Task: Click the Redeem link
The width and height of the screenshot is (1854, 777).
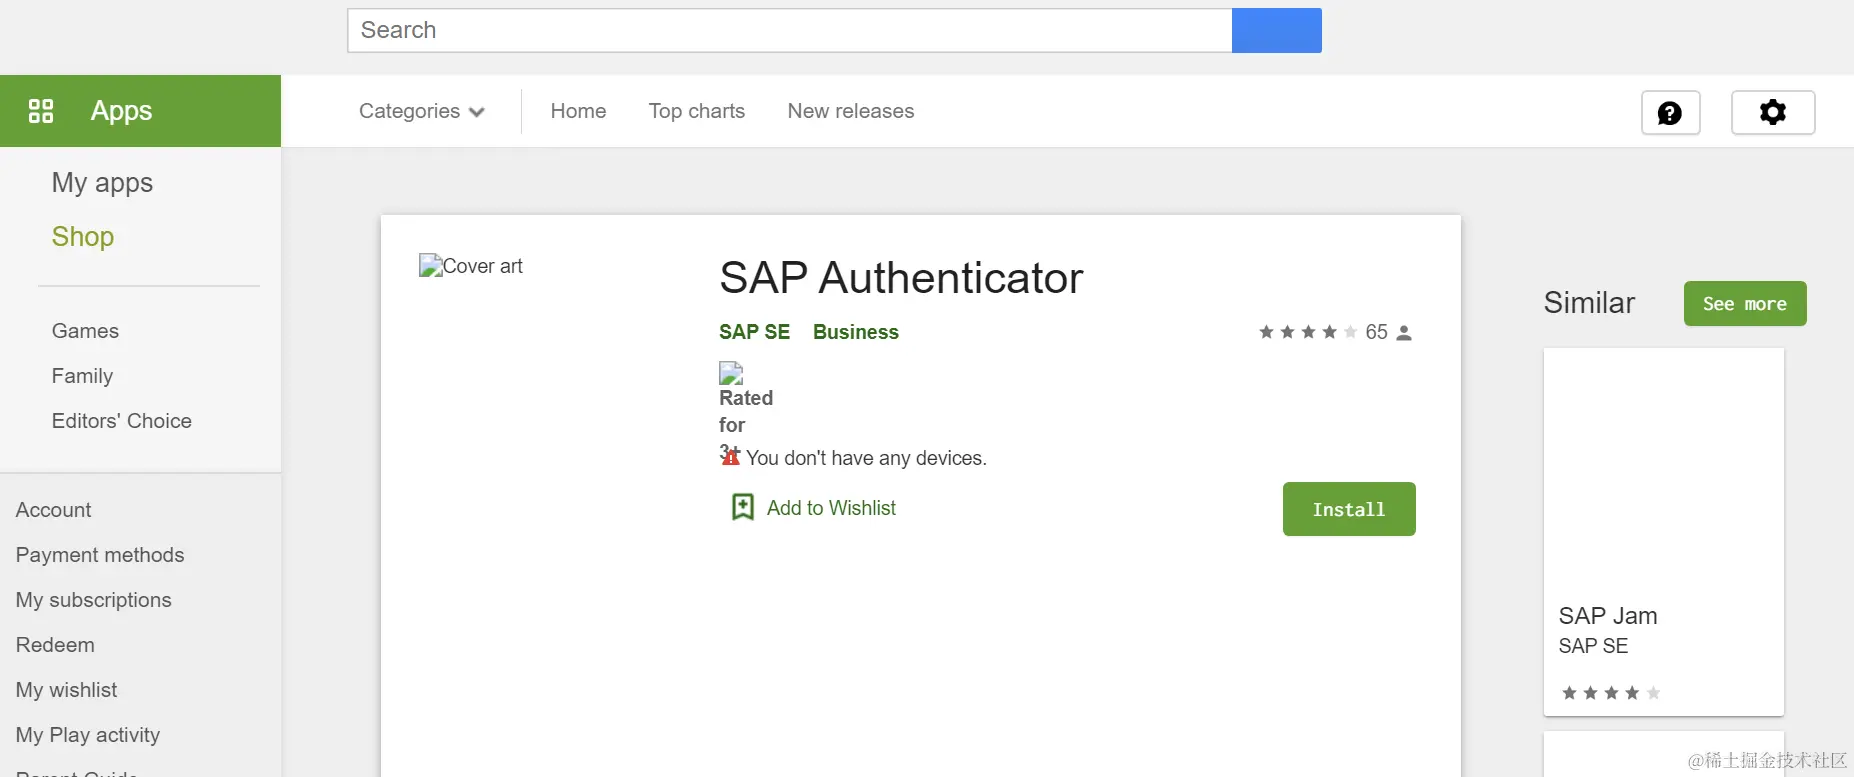Action: click(55, 645)
